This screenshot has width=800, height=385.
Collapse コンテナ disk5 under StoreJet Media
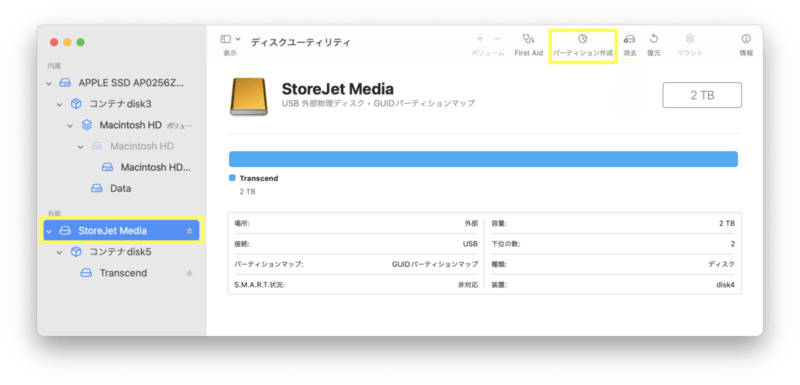point(60,252)
